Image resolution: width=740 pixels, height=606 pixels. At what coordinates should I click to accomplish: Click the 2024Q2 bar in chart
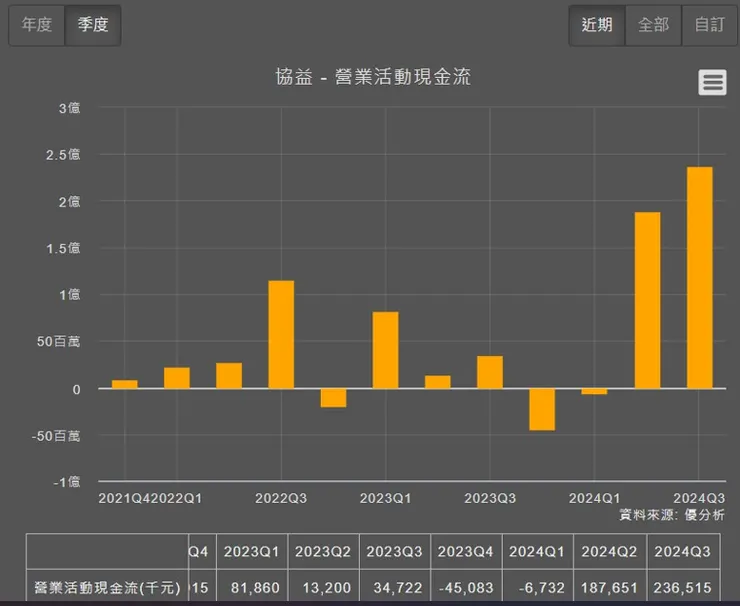coord(648,300)
